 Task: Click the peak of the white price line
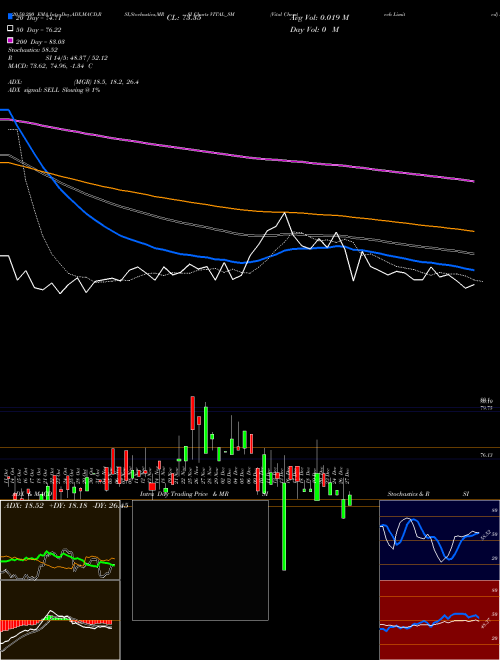click(285, 213)
